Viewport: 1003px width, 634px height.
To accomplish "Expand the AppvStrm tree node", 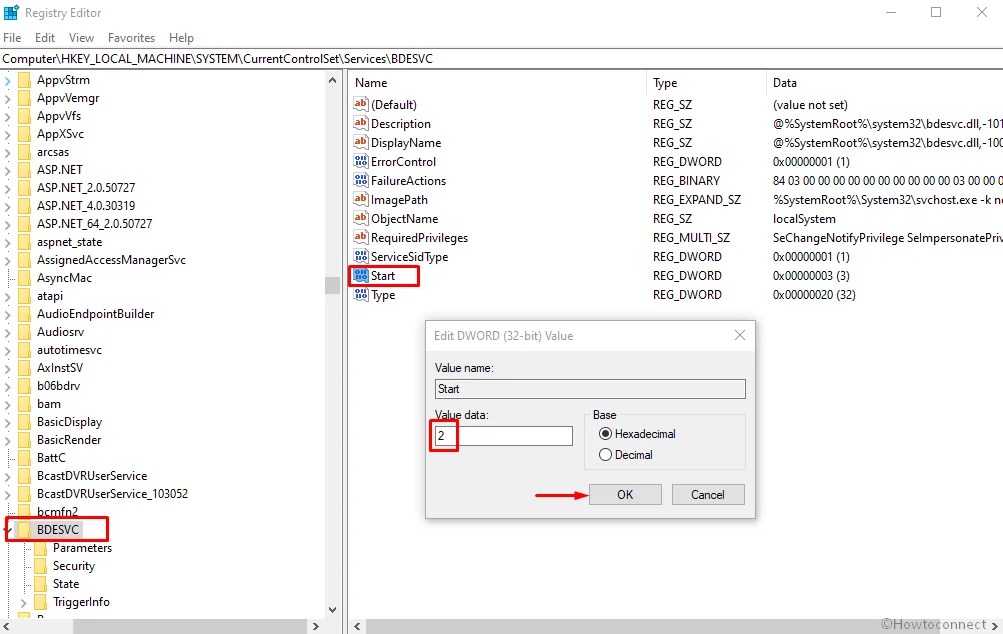I will pos(8,79).
